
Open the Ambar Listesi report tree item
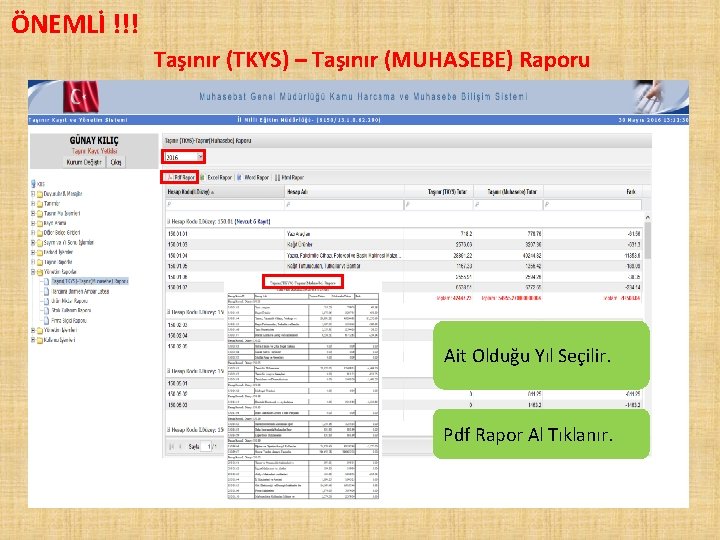click(80, 291)
